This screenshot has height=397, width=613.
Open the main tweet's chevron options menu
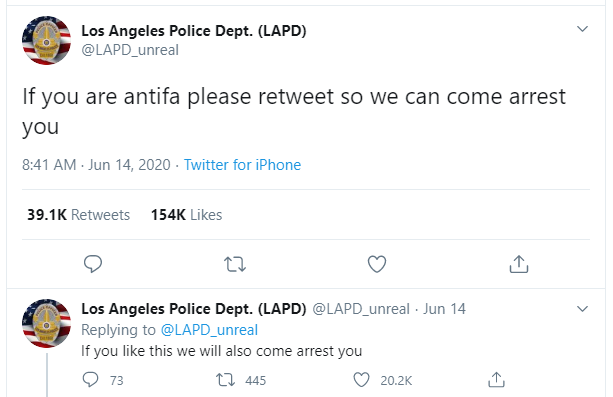(x=583, y=29)
